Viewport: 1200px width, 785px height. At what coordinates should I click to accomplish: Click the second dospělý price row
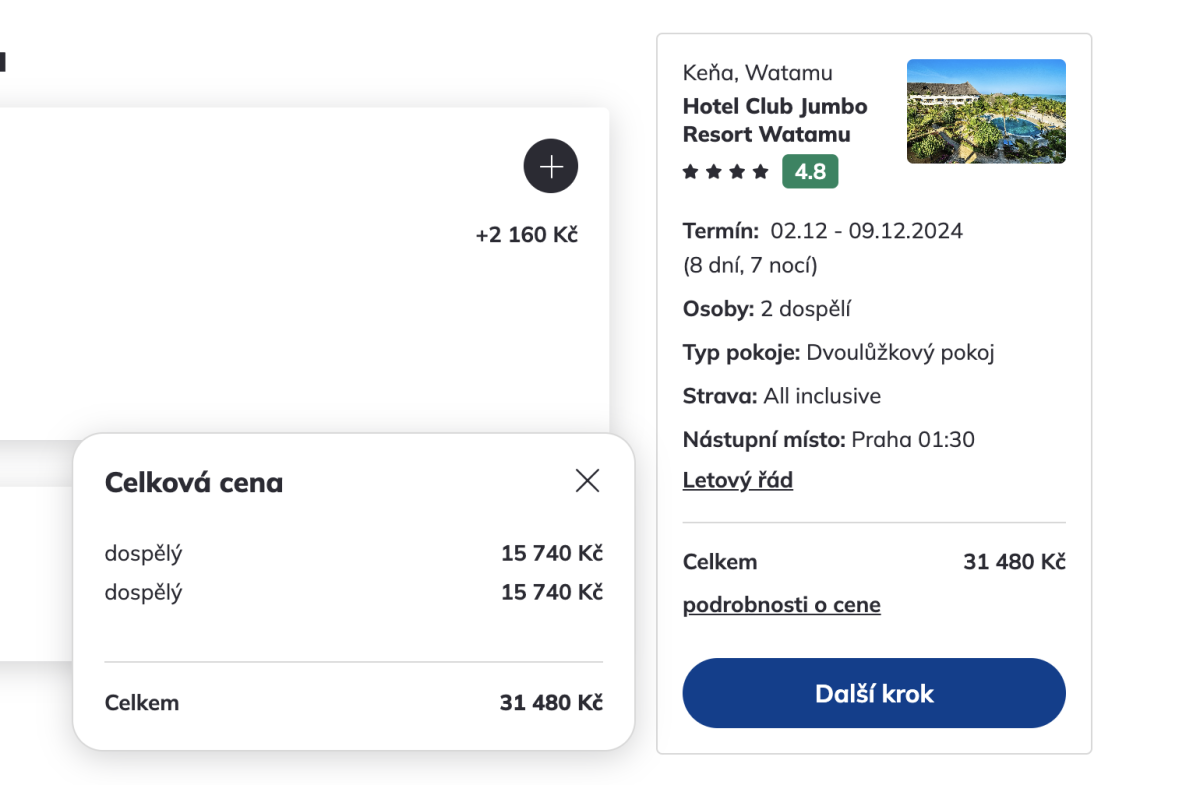[x=353, y=593]
